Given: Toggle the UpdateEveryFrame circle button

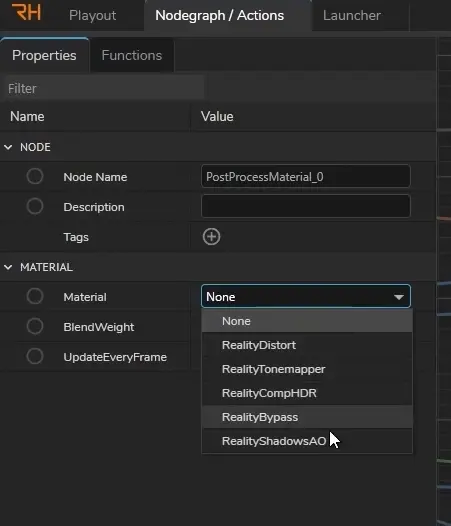Looking at the screenshot, I should tap(35, 356).
